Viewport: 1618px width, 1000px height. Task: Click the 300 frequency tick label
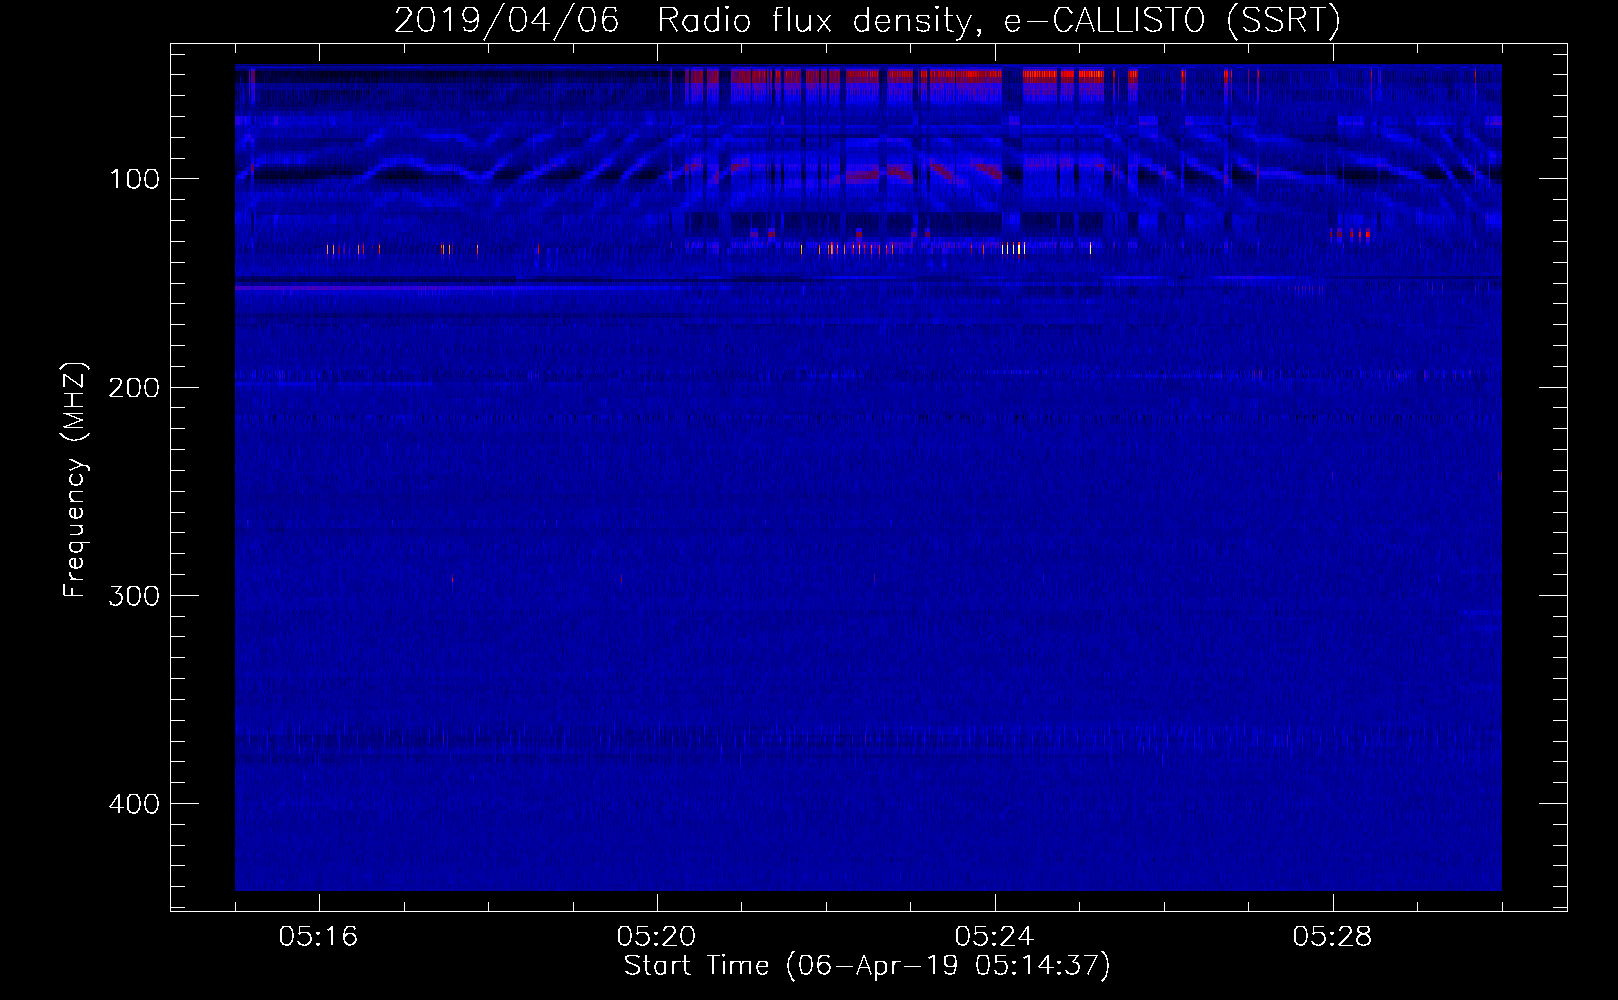click(x=134, y=596)
